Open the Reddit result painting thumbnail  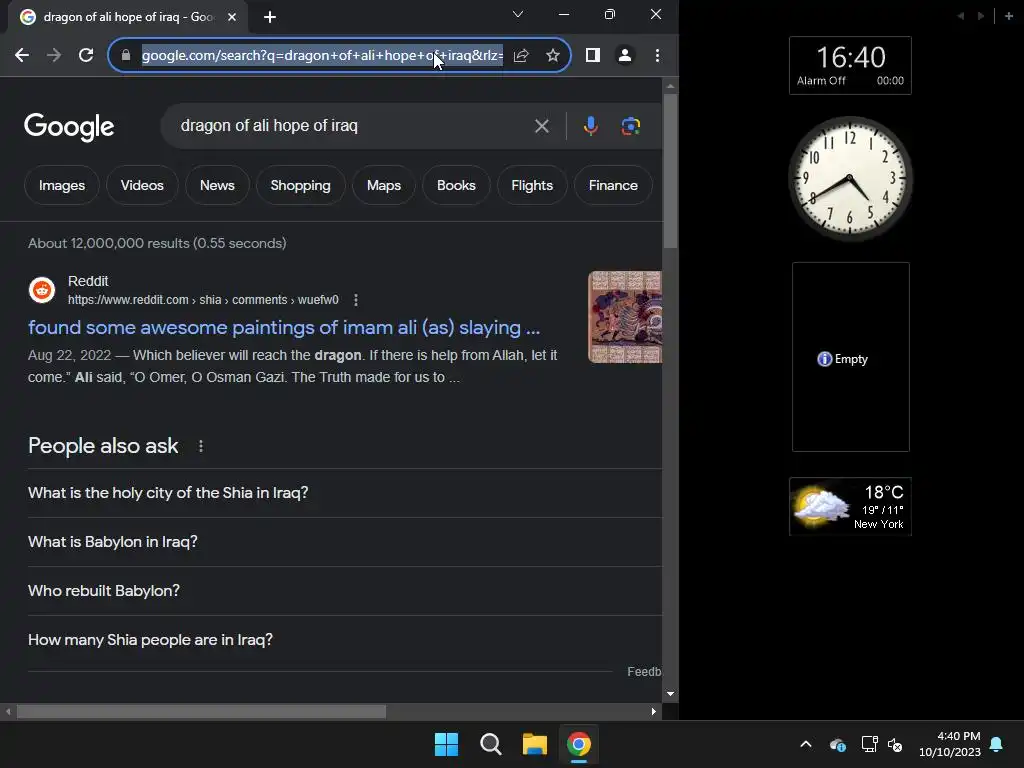[x=625, y=317]
